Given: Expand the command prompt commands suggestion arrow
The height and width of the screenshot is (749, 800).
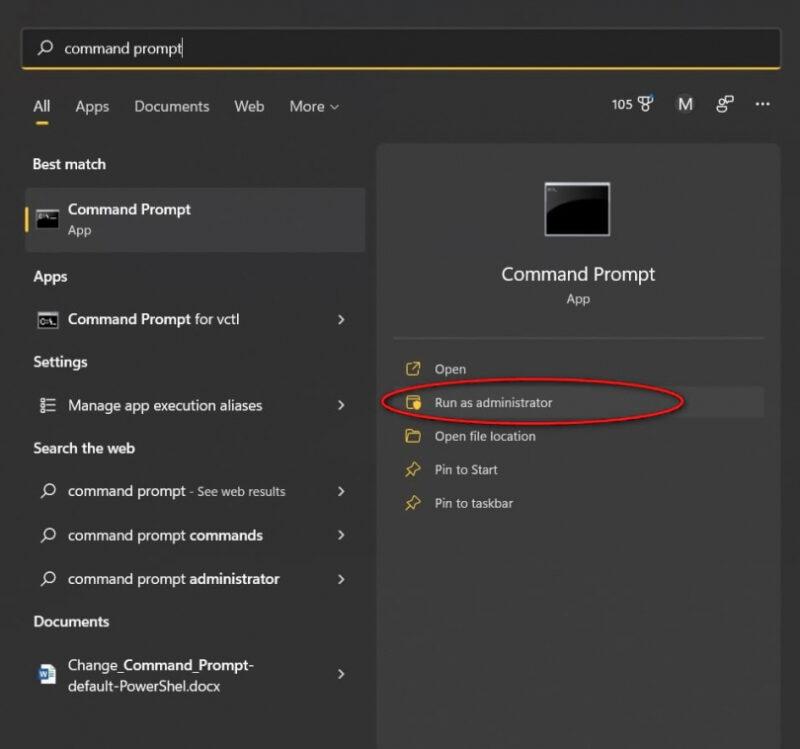Looking at the screenshot, I should 341,535.
